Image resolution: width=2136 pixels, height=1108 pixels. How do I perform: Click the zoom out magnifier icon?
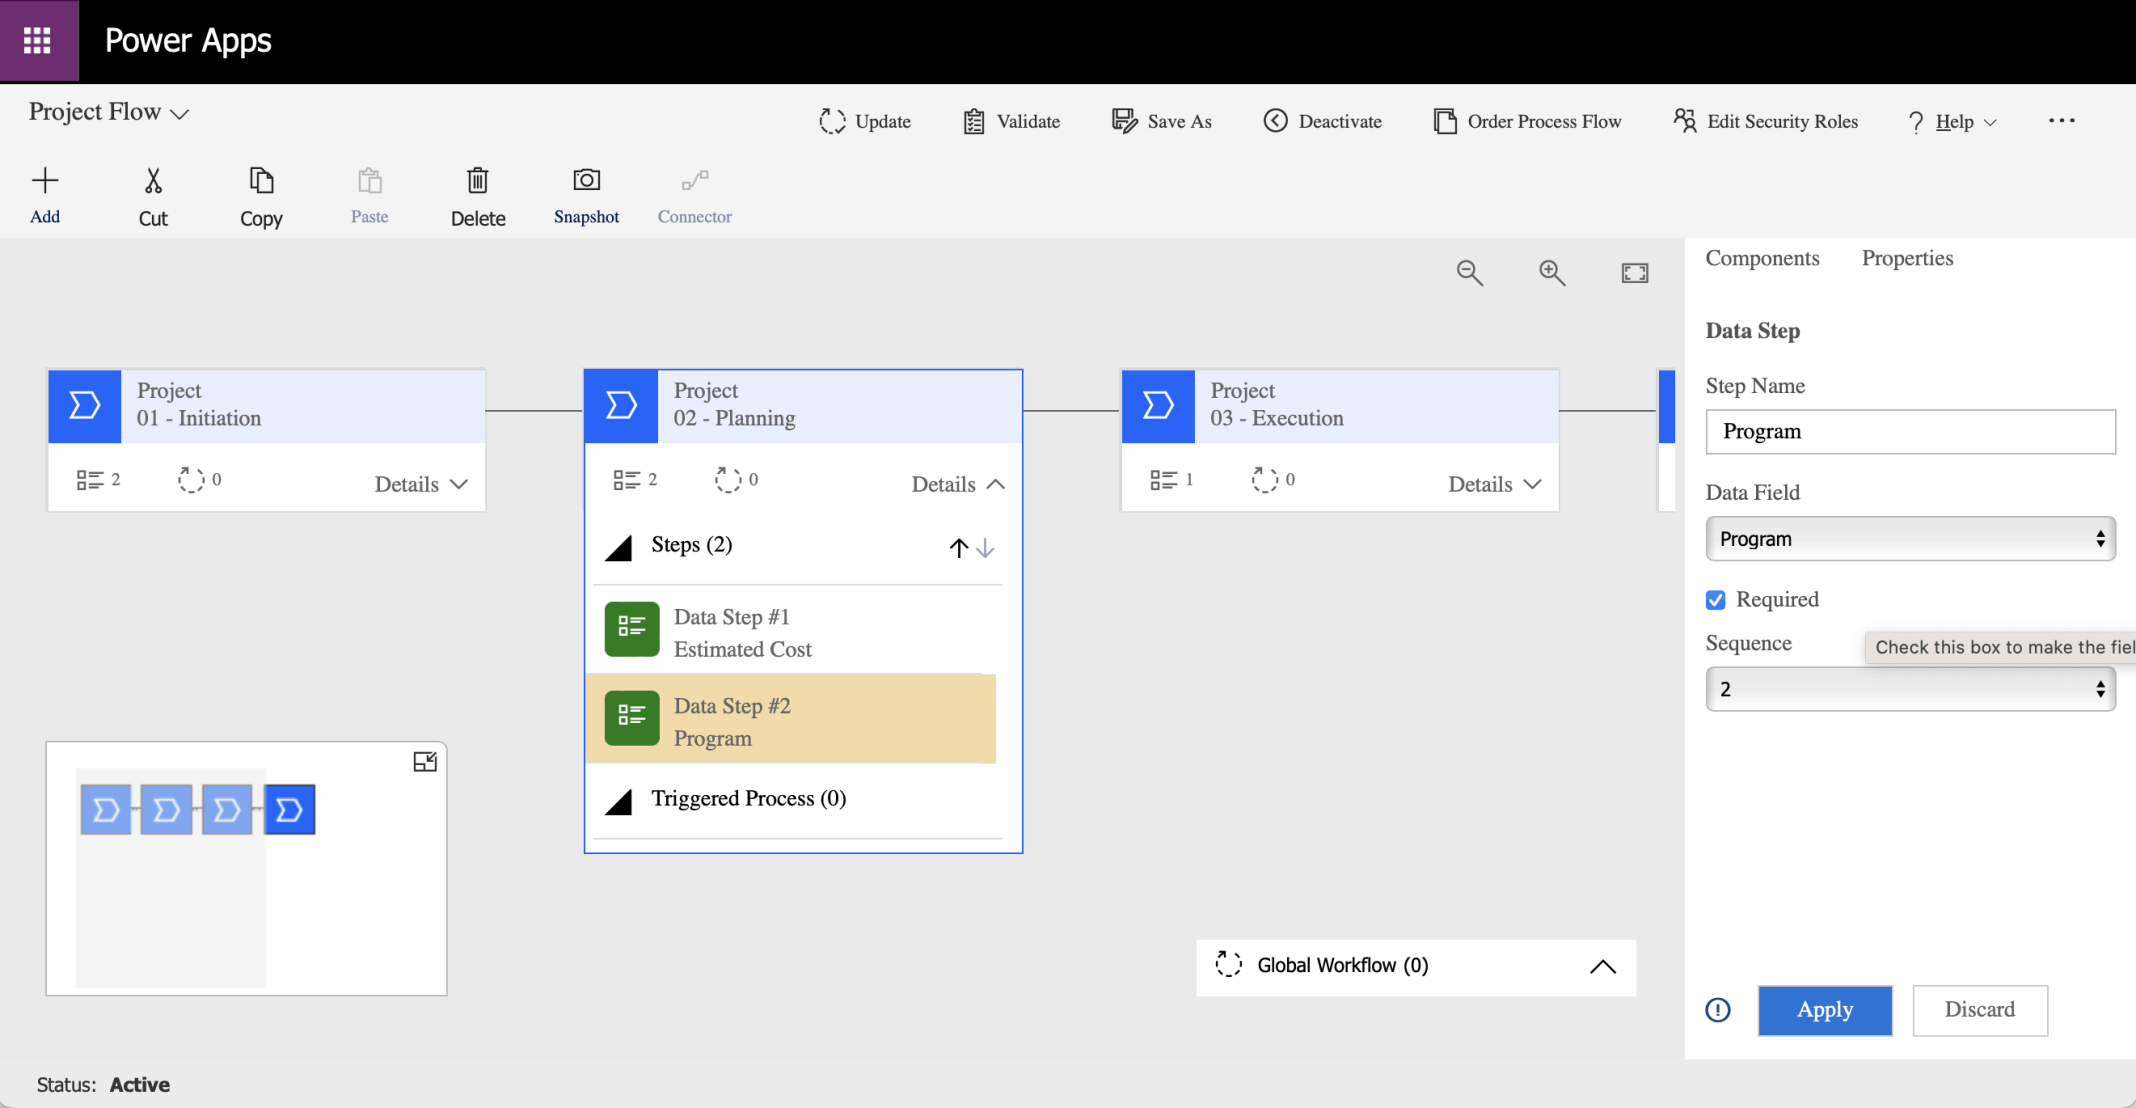1469,272
